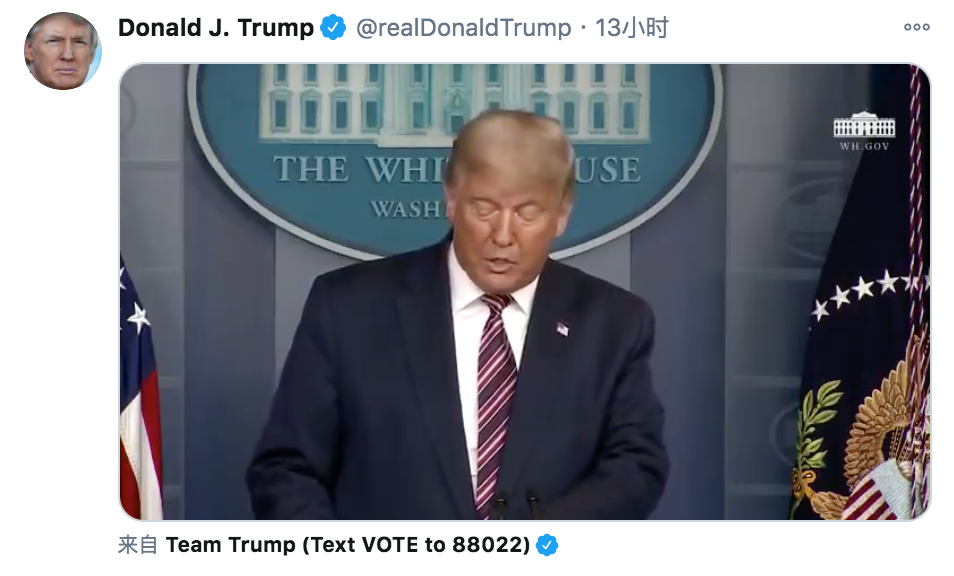954x576 pixels.
Task: Click the WH.GOV White House logo watermark
Action: tap(864, 131)
